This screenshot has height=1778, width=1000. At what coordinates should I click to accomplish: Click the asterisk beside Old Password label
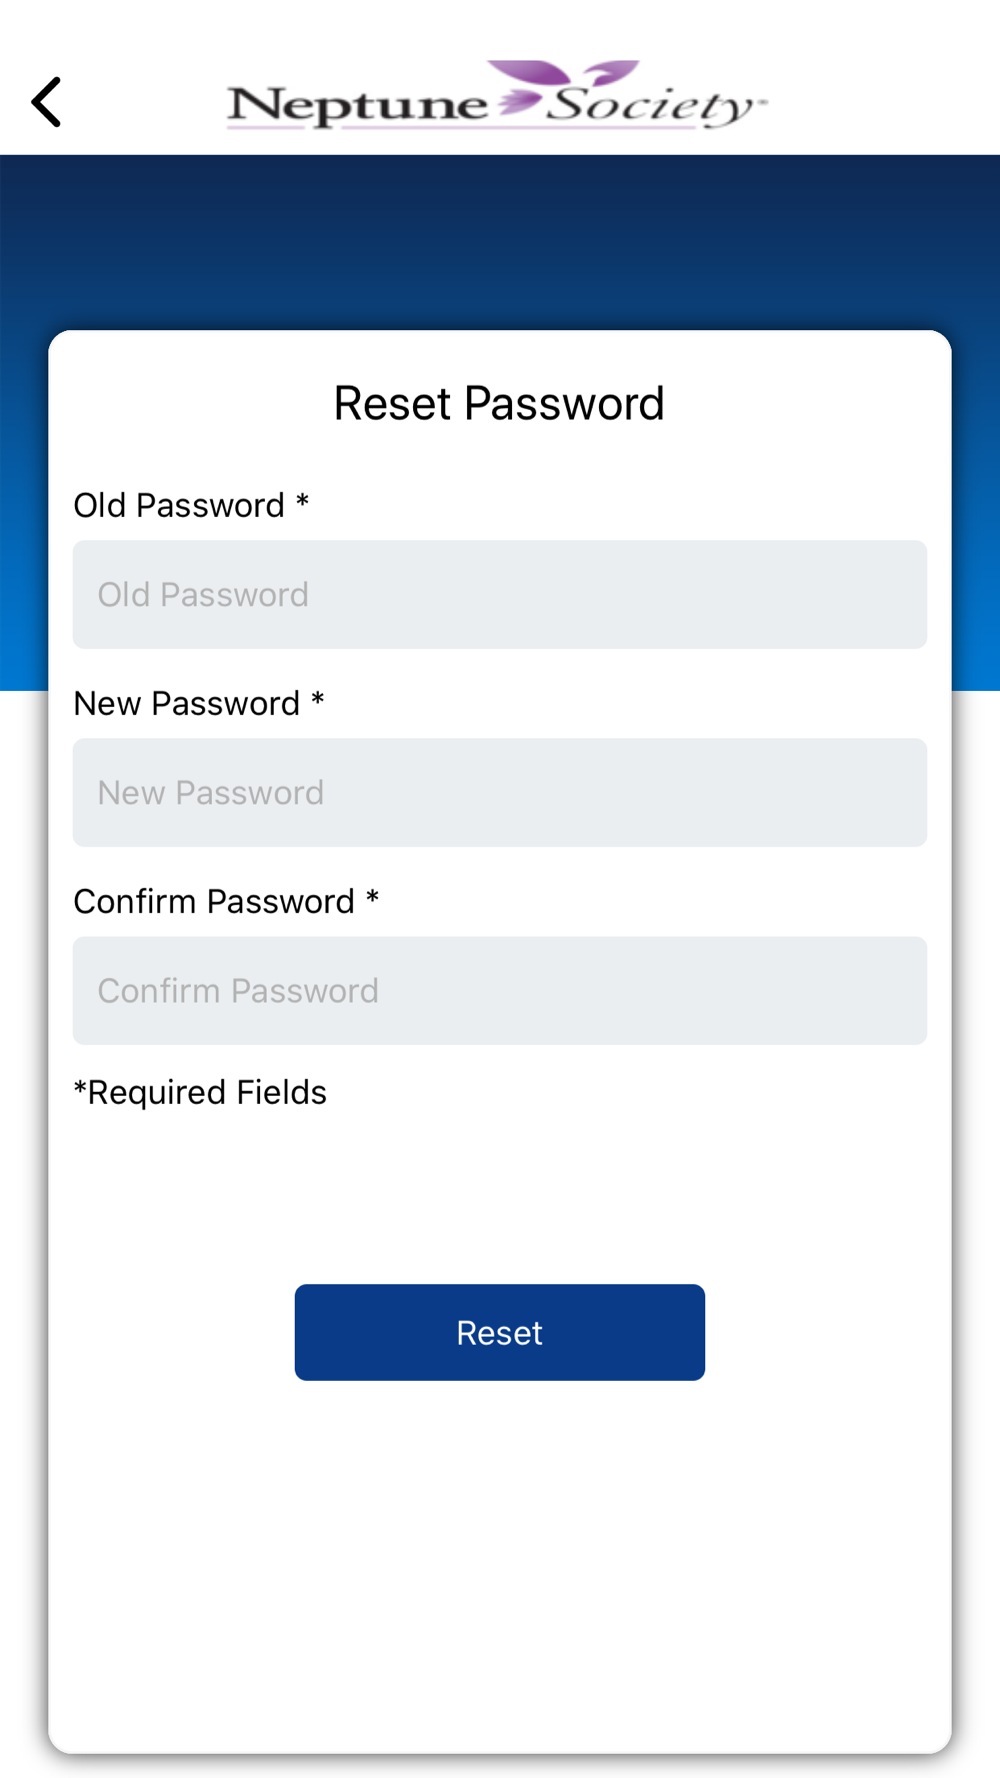coord(302,503)
